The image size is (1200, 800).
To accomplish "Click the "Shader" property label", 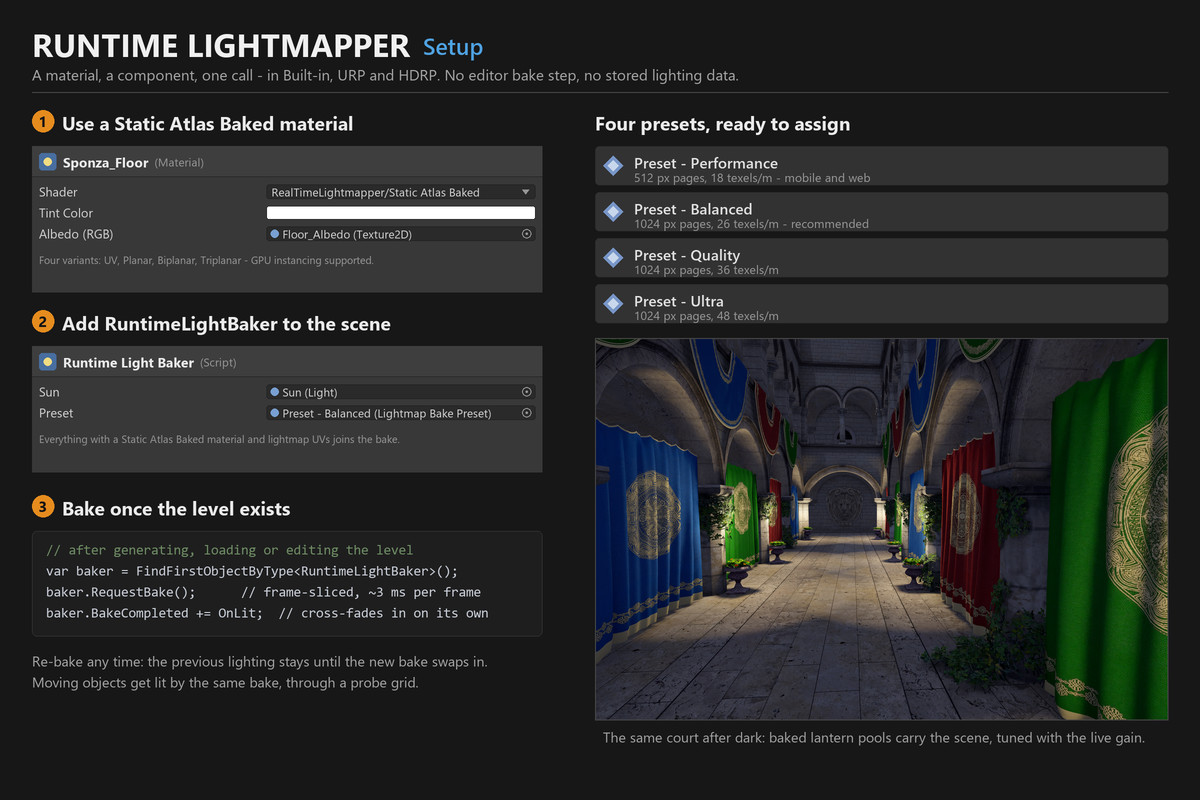I will coord(58,192).
